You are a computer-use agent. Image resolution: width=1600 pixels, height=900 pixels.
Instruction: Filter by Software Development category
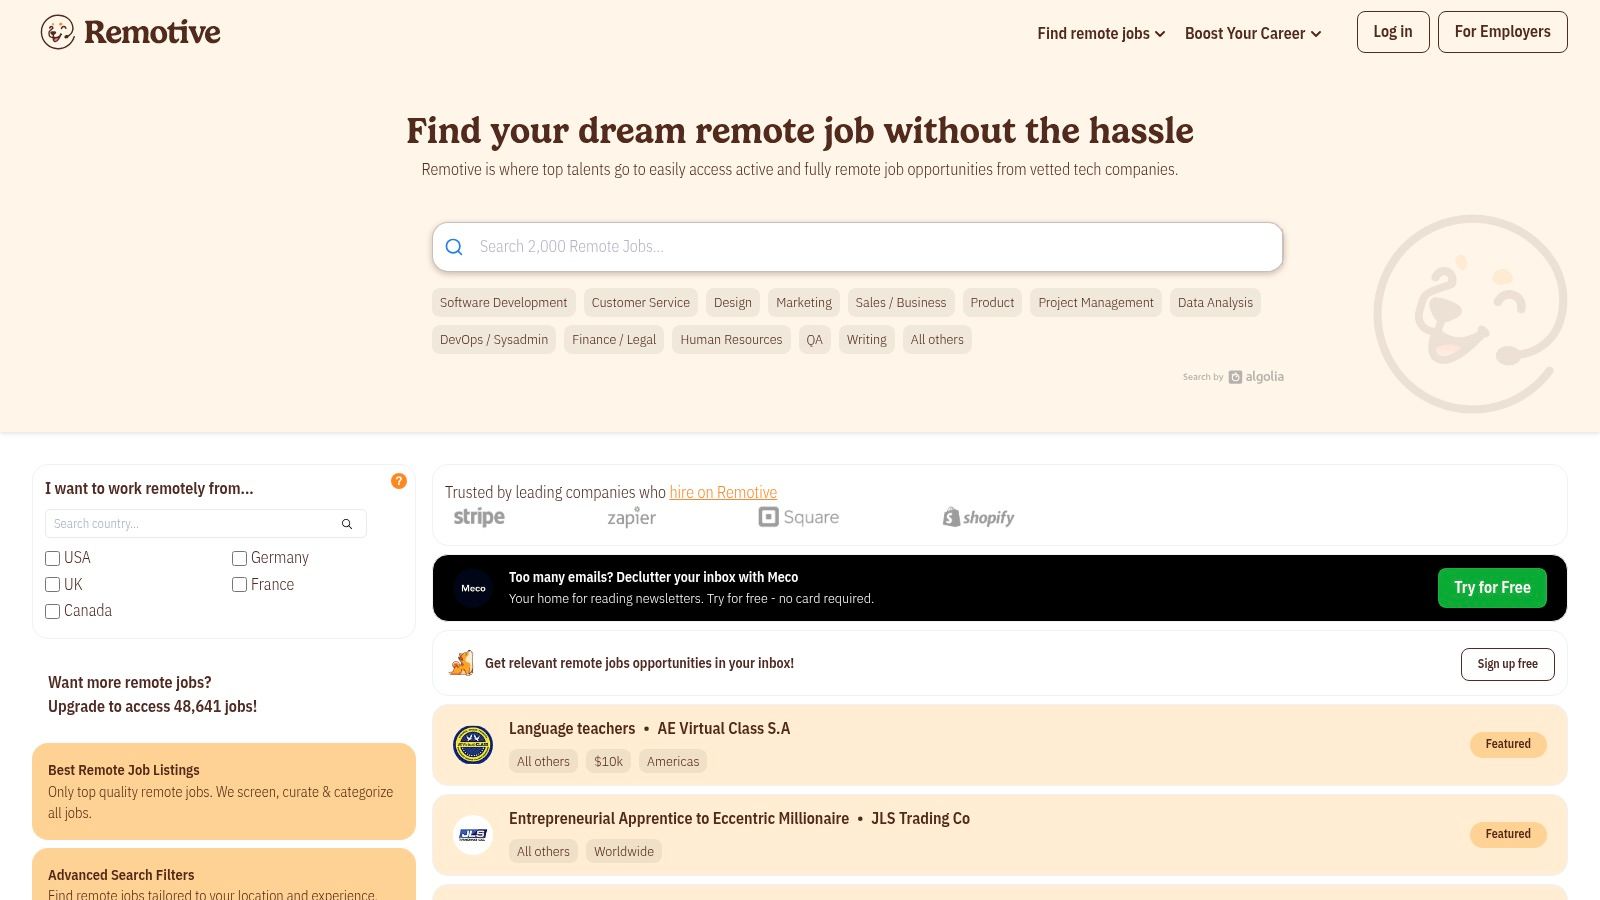click(503, 303)
